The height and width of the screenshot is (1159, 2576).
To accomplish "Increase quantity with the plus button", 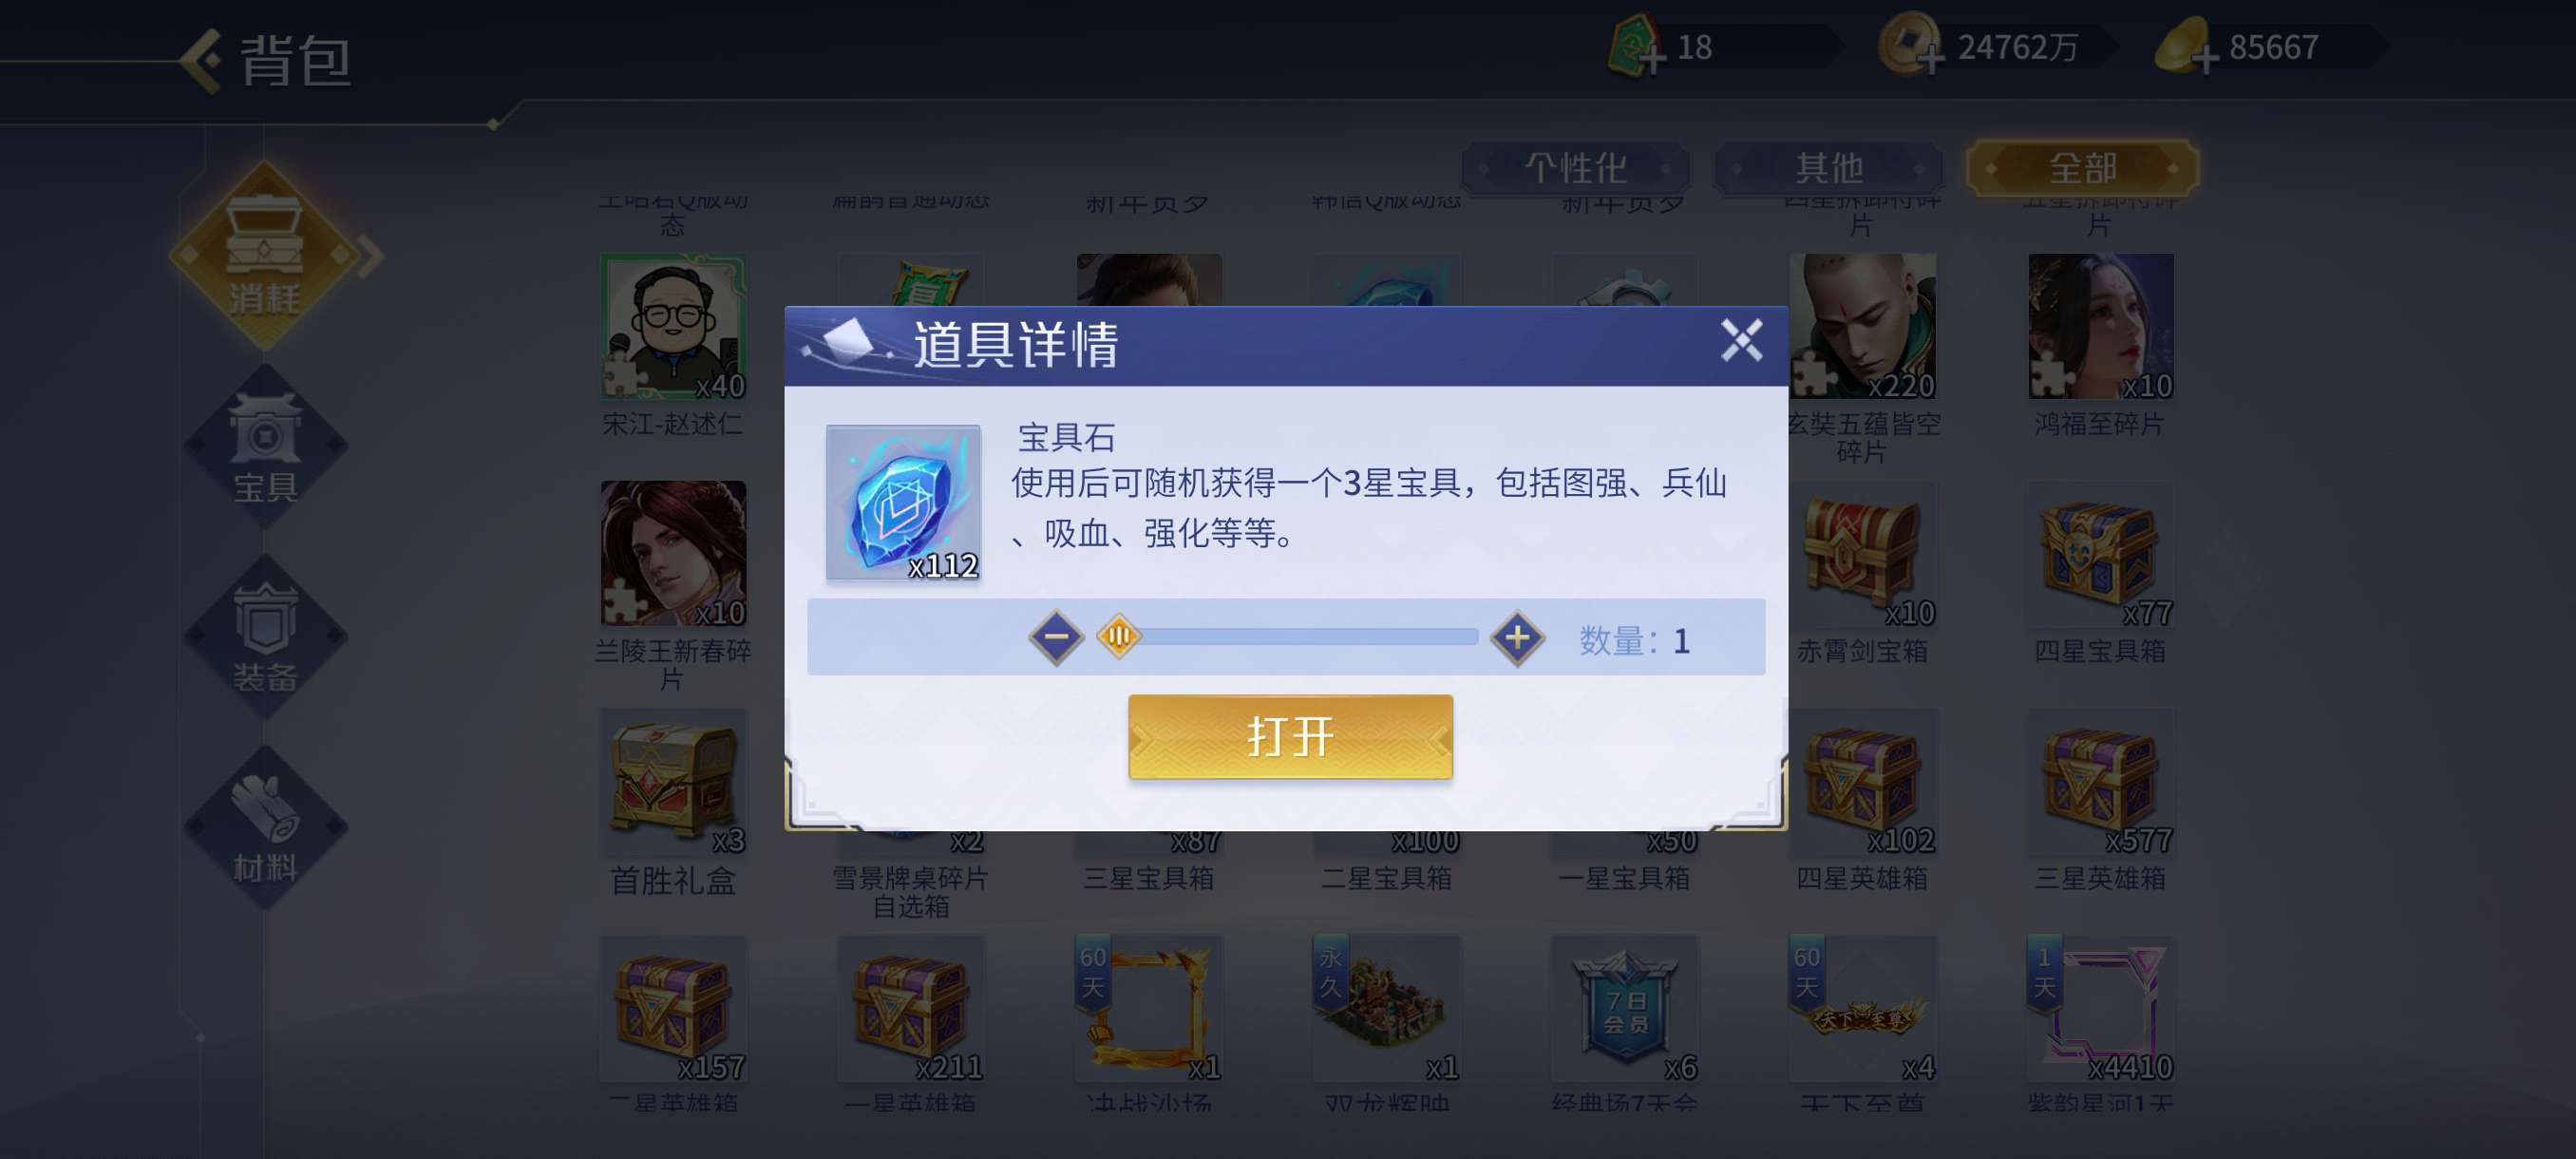I will (1517, 637).
